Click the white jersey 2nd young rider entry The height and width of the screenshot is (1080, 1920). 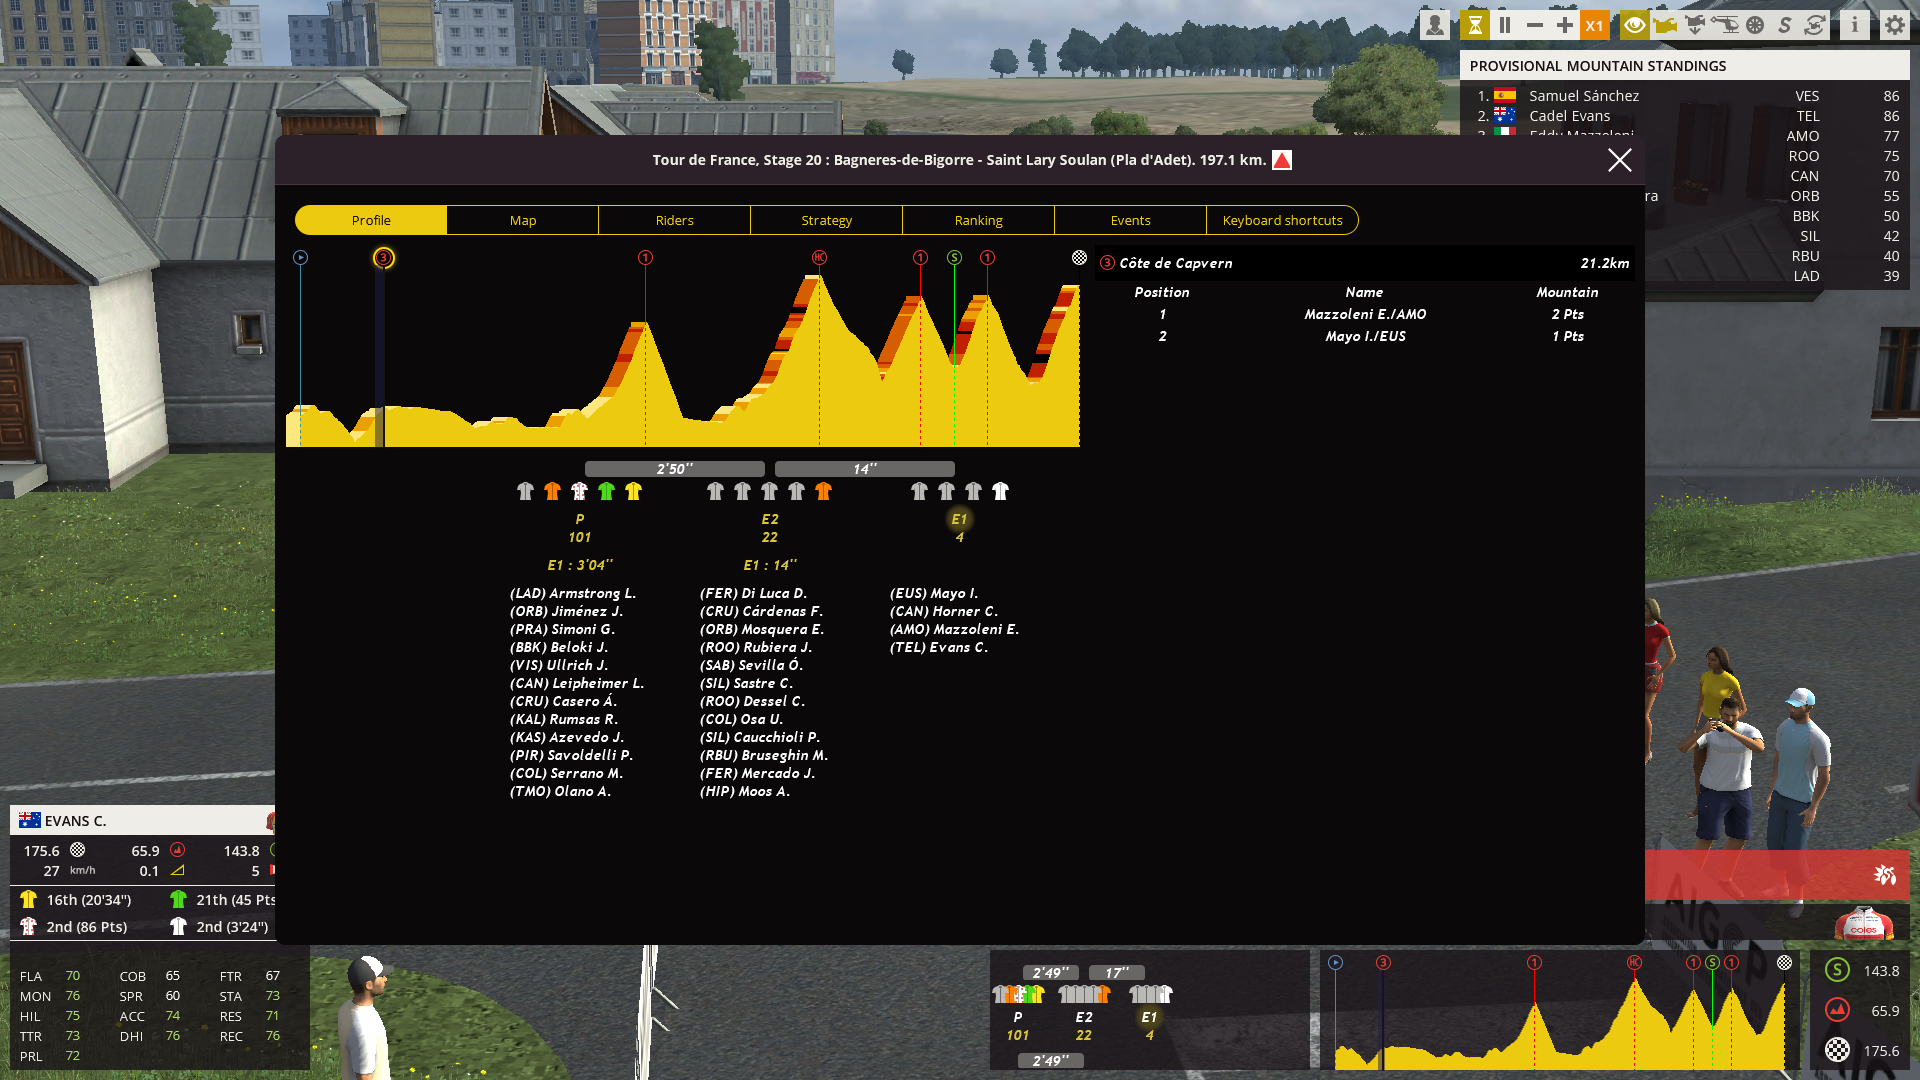pyautogui.click(x=219, y=927)
